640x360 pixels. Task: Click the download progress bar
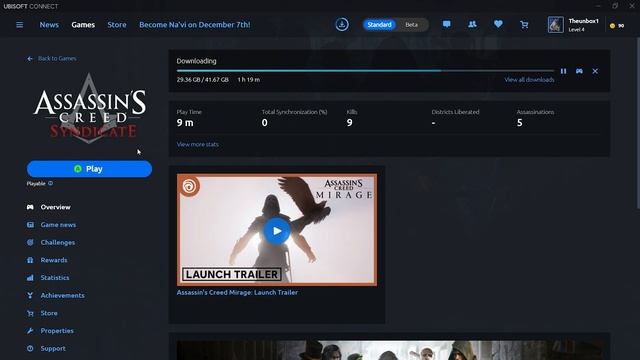point(365,71)
